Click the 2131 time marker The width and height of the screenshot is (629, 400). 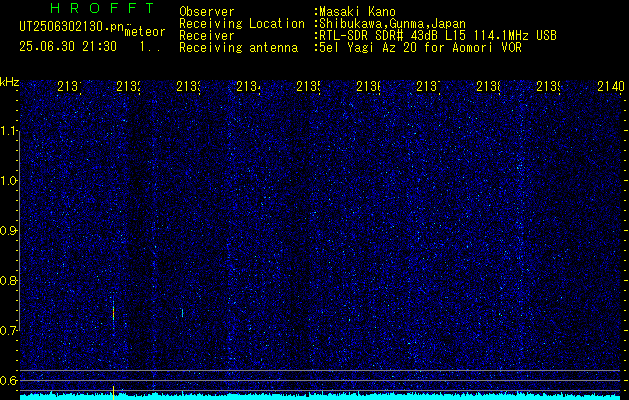pyautogui.click(x=69, y=86)
